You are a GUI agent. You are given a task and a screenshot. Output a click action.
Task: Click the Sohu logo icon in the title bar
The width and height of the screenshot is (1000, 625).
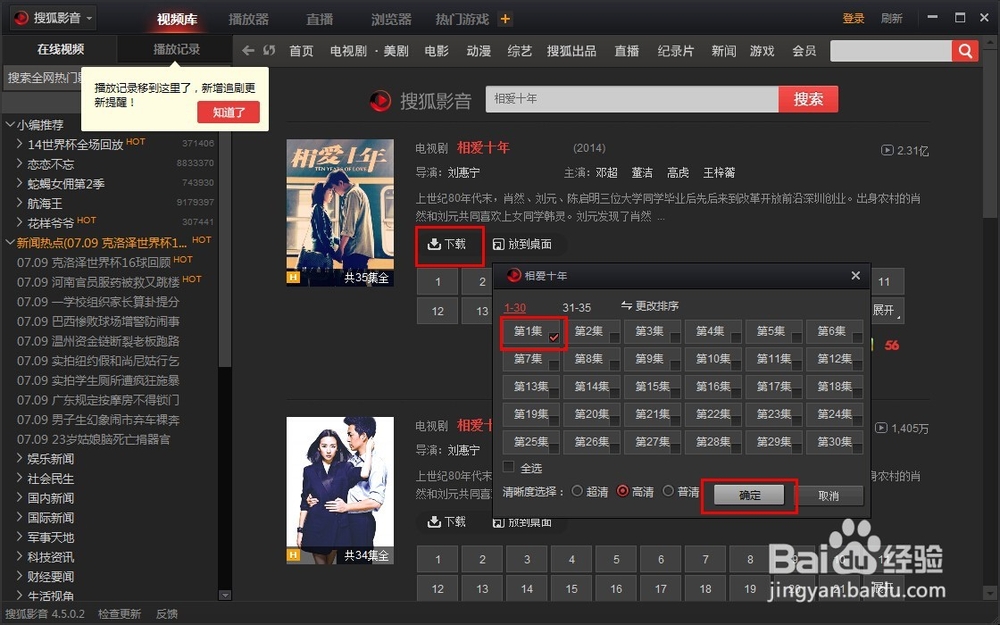21,18
